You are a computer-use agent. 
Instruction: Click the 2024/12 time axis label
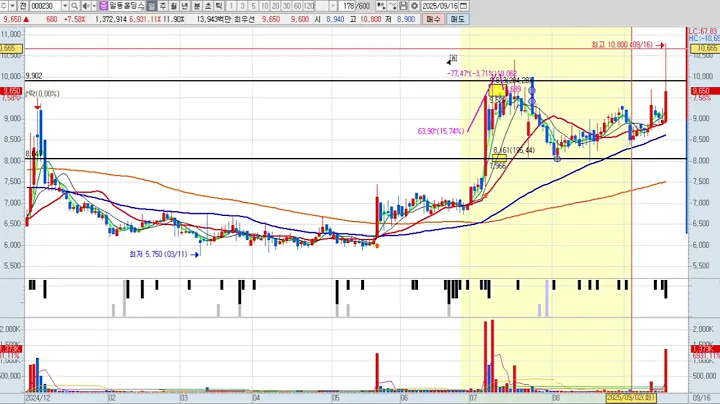click(38, 398)
